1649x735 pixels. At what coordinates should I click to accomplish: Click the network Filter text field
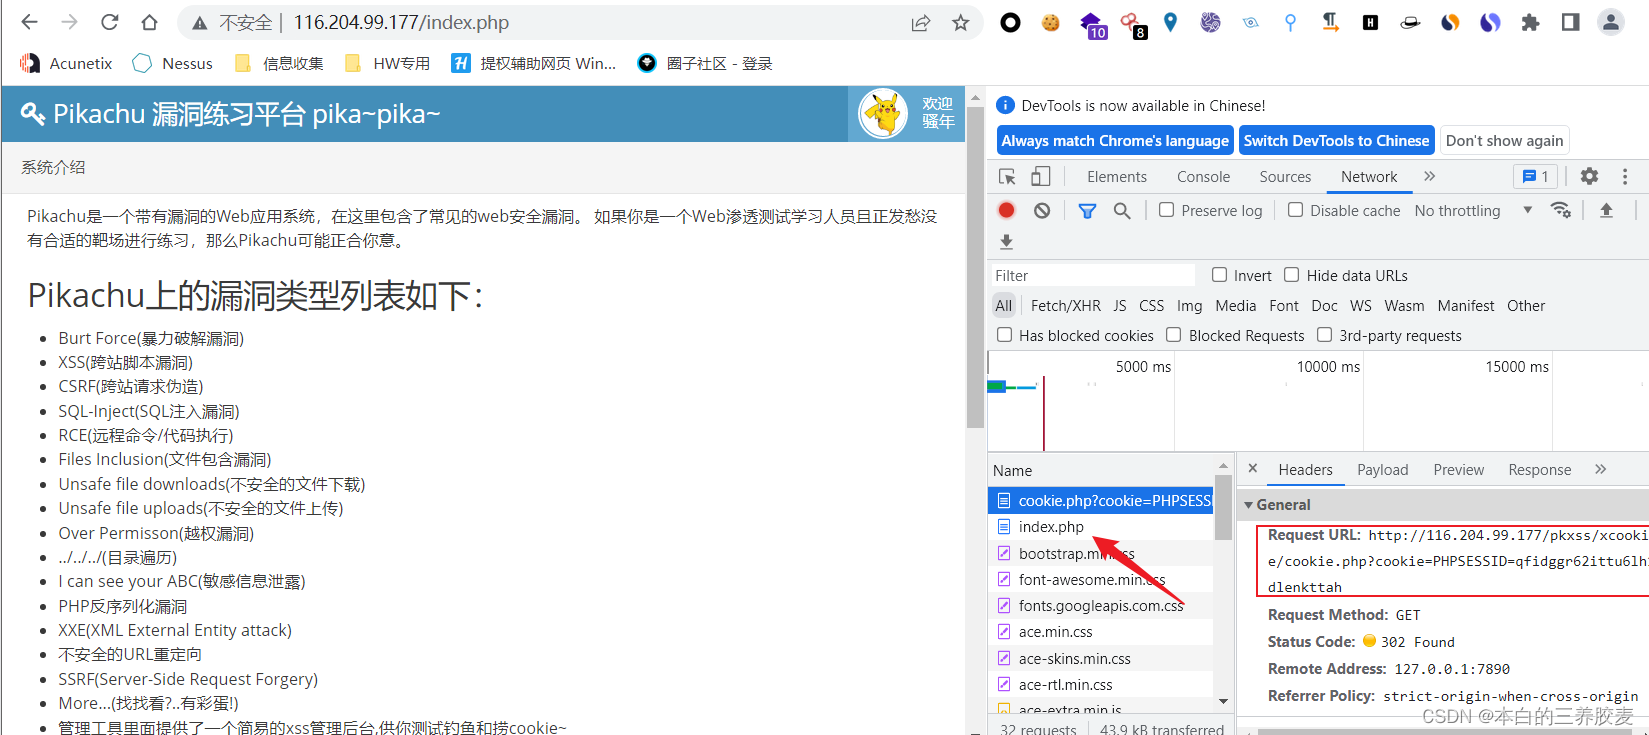pyautogui.click(x=1091, y=275)
